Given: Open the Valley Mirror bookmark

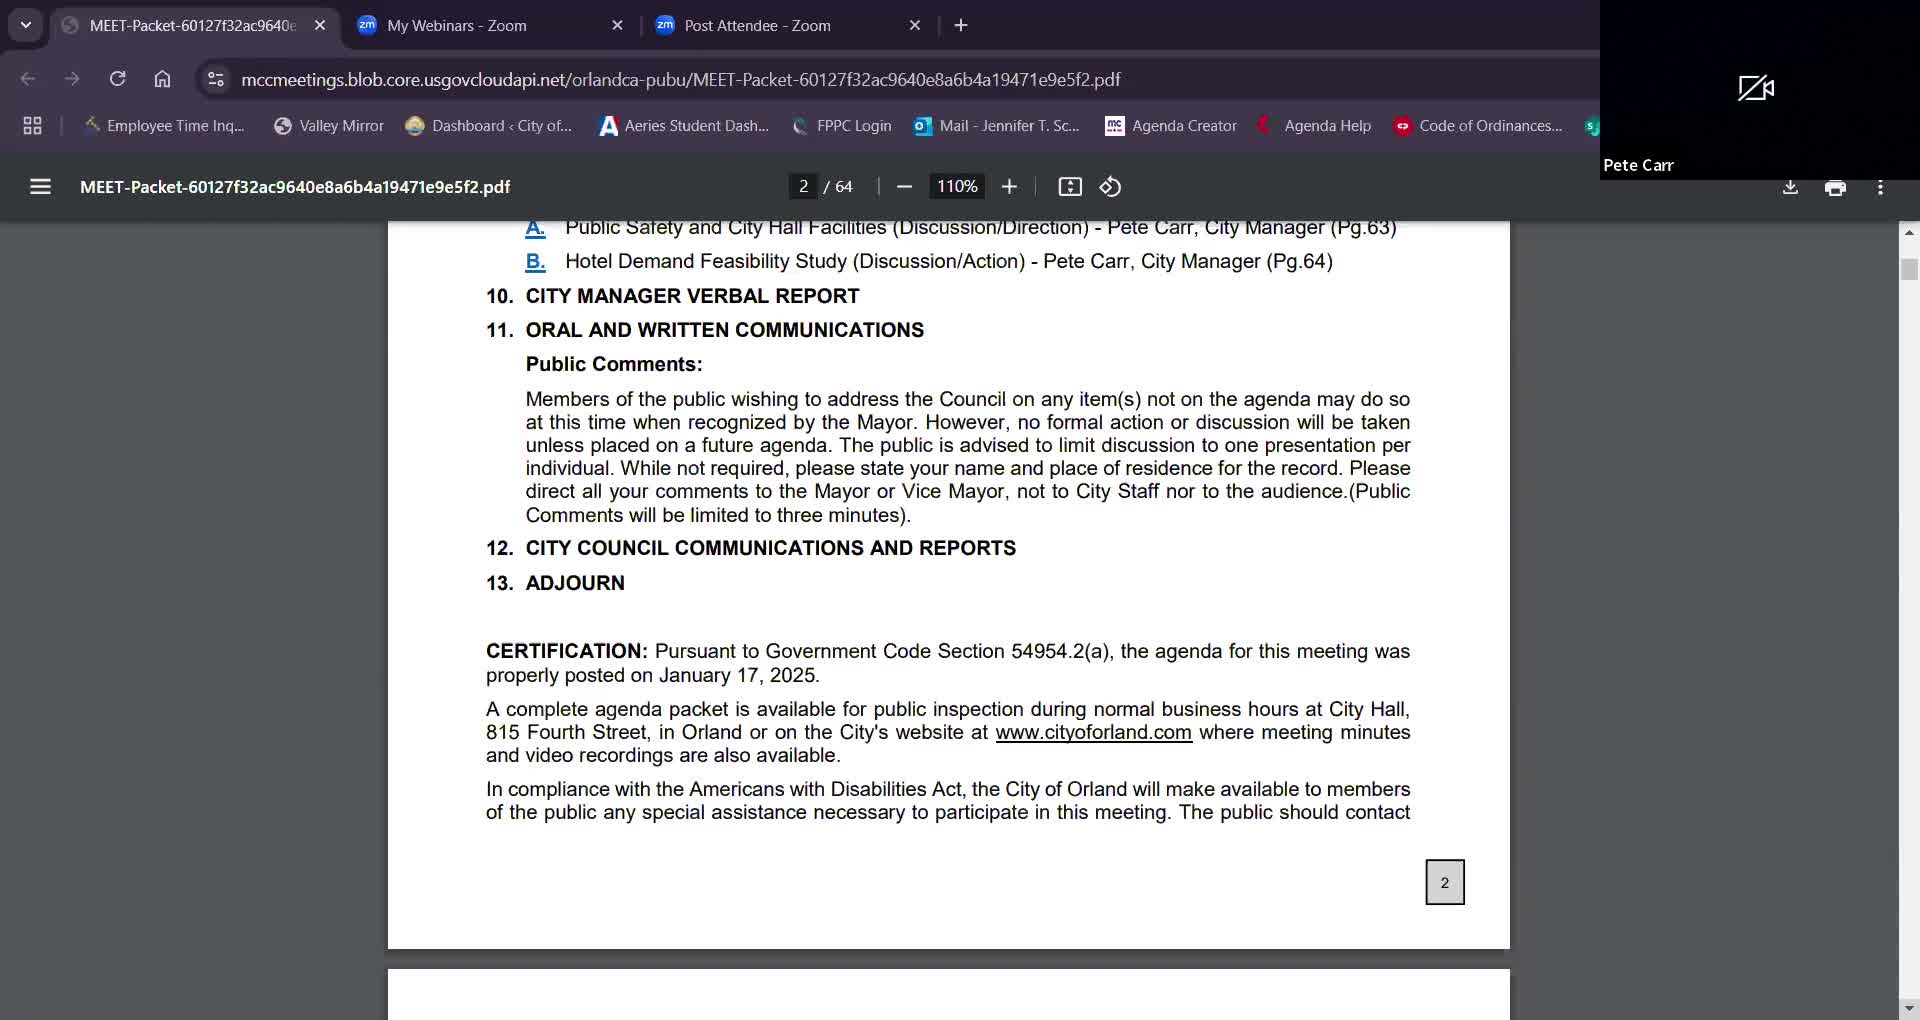Looking at the screenshot, I should click(329, 125).
